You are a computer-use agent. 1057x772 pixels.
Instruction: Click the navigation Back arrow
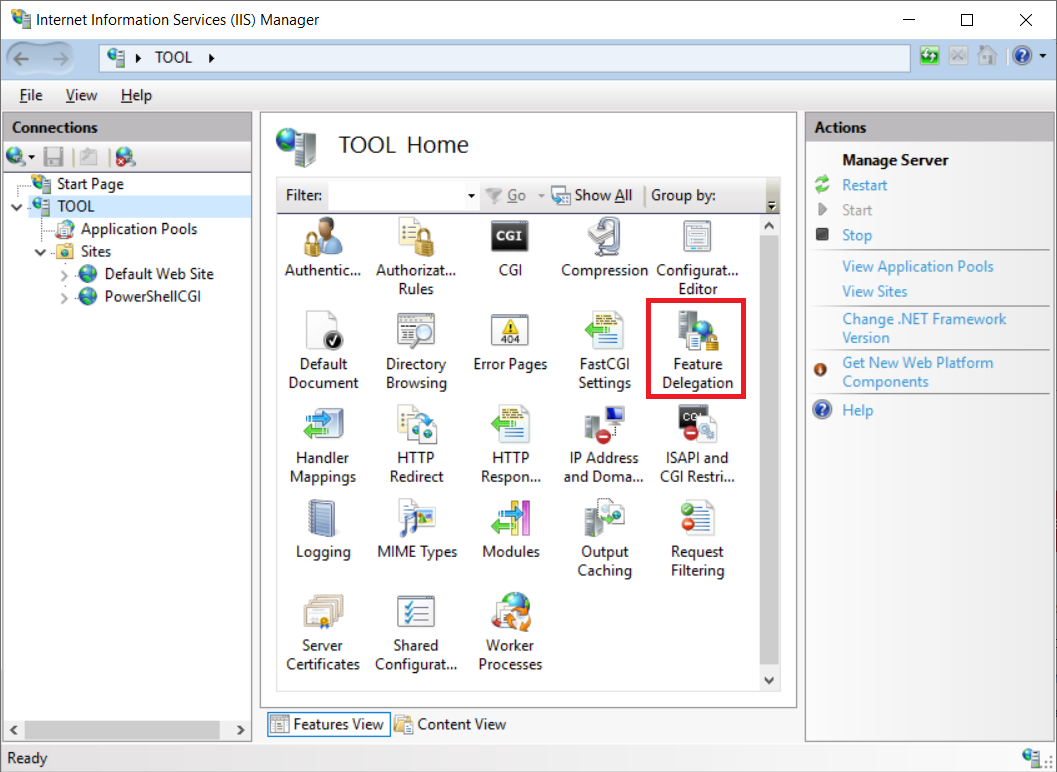(x=21, y=59)
